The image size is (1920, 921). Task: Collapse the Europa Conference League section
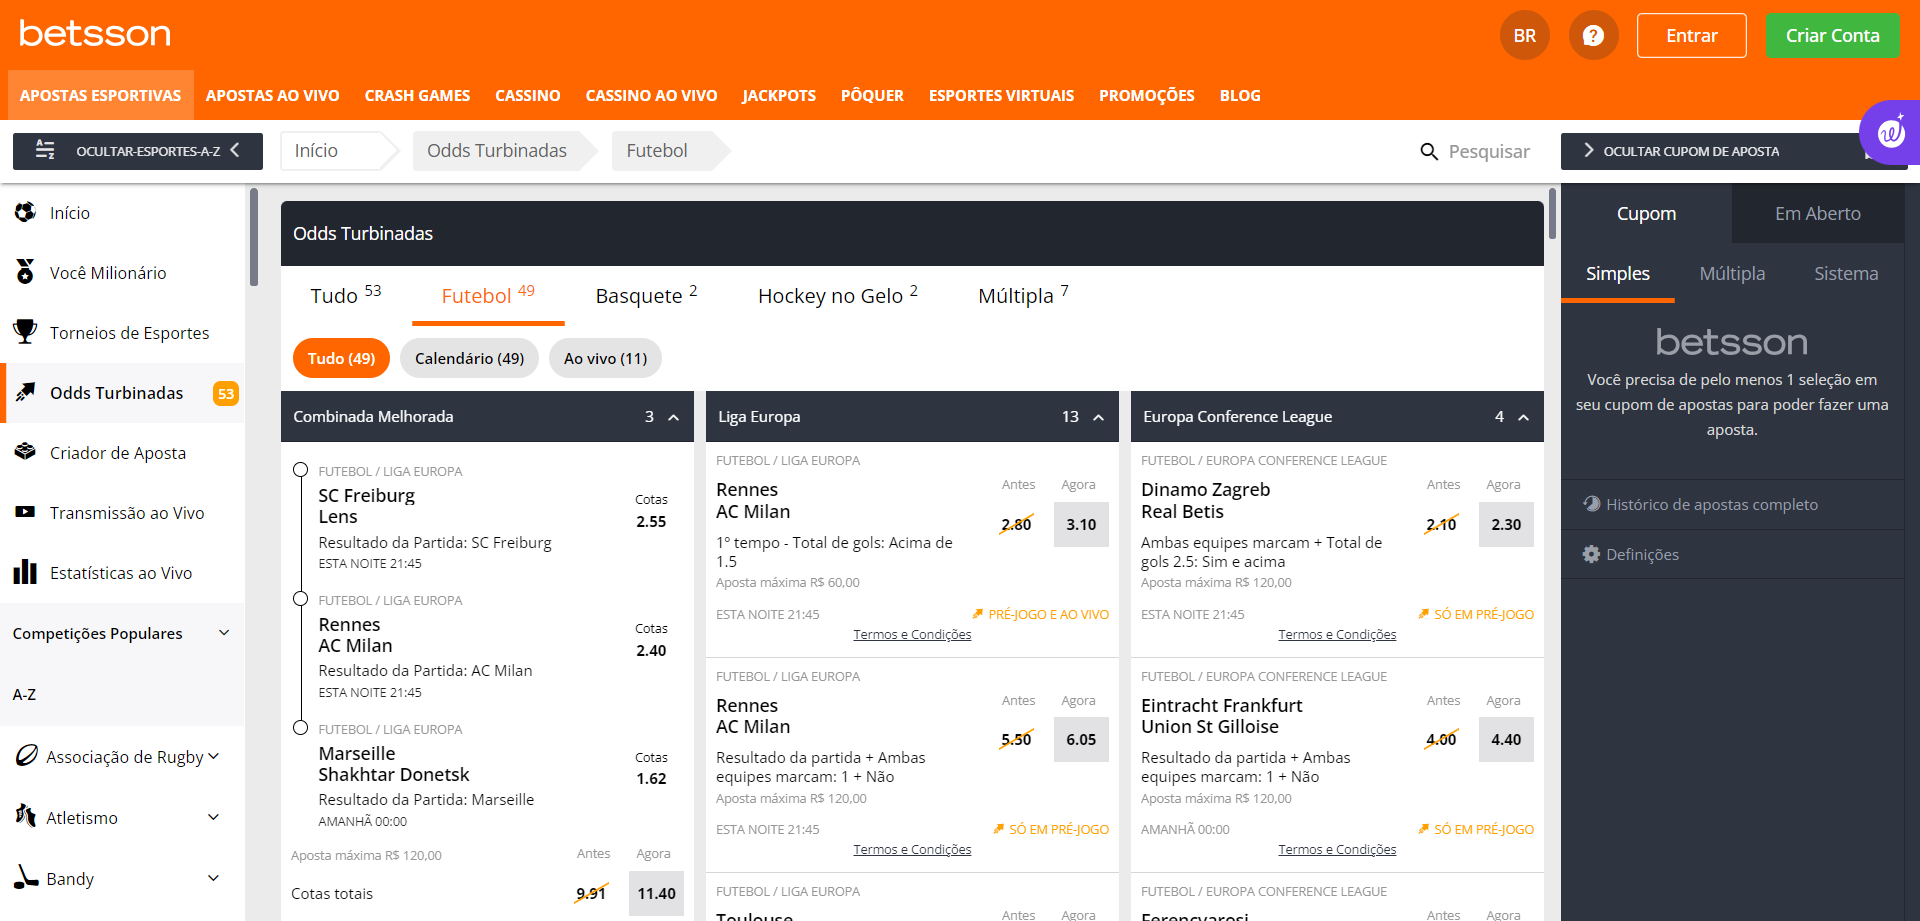[1524, 417]
